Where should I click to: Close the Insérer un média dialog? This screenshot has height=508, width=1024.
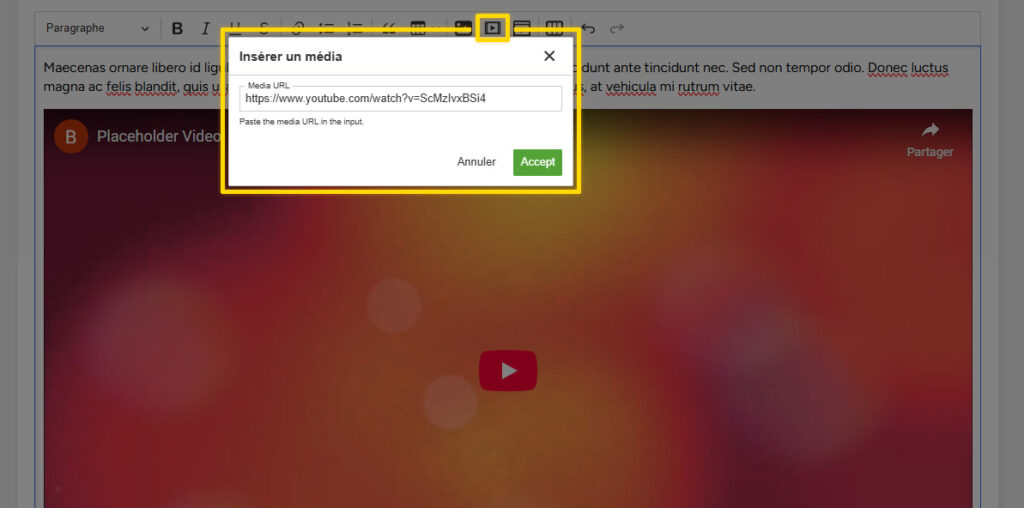pyautogui.click(x=549, y=56)
